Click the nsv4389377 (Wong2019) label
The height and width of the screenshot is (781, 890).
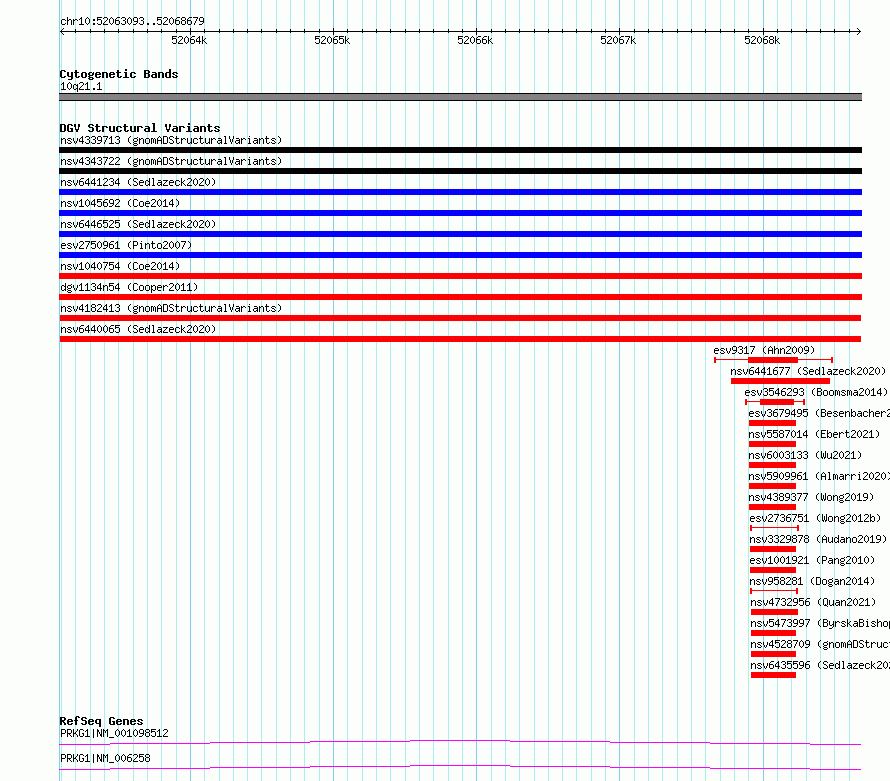[811, 497]
